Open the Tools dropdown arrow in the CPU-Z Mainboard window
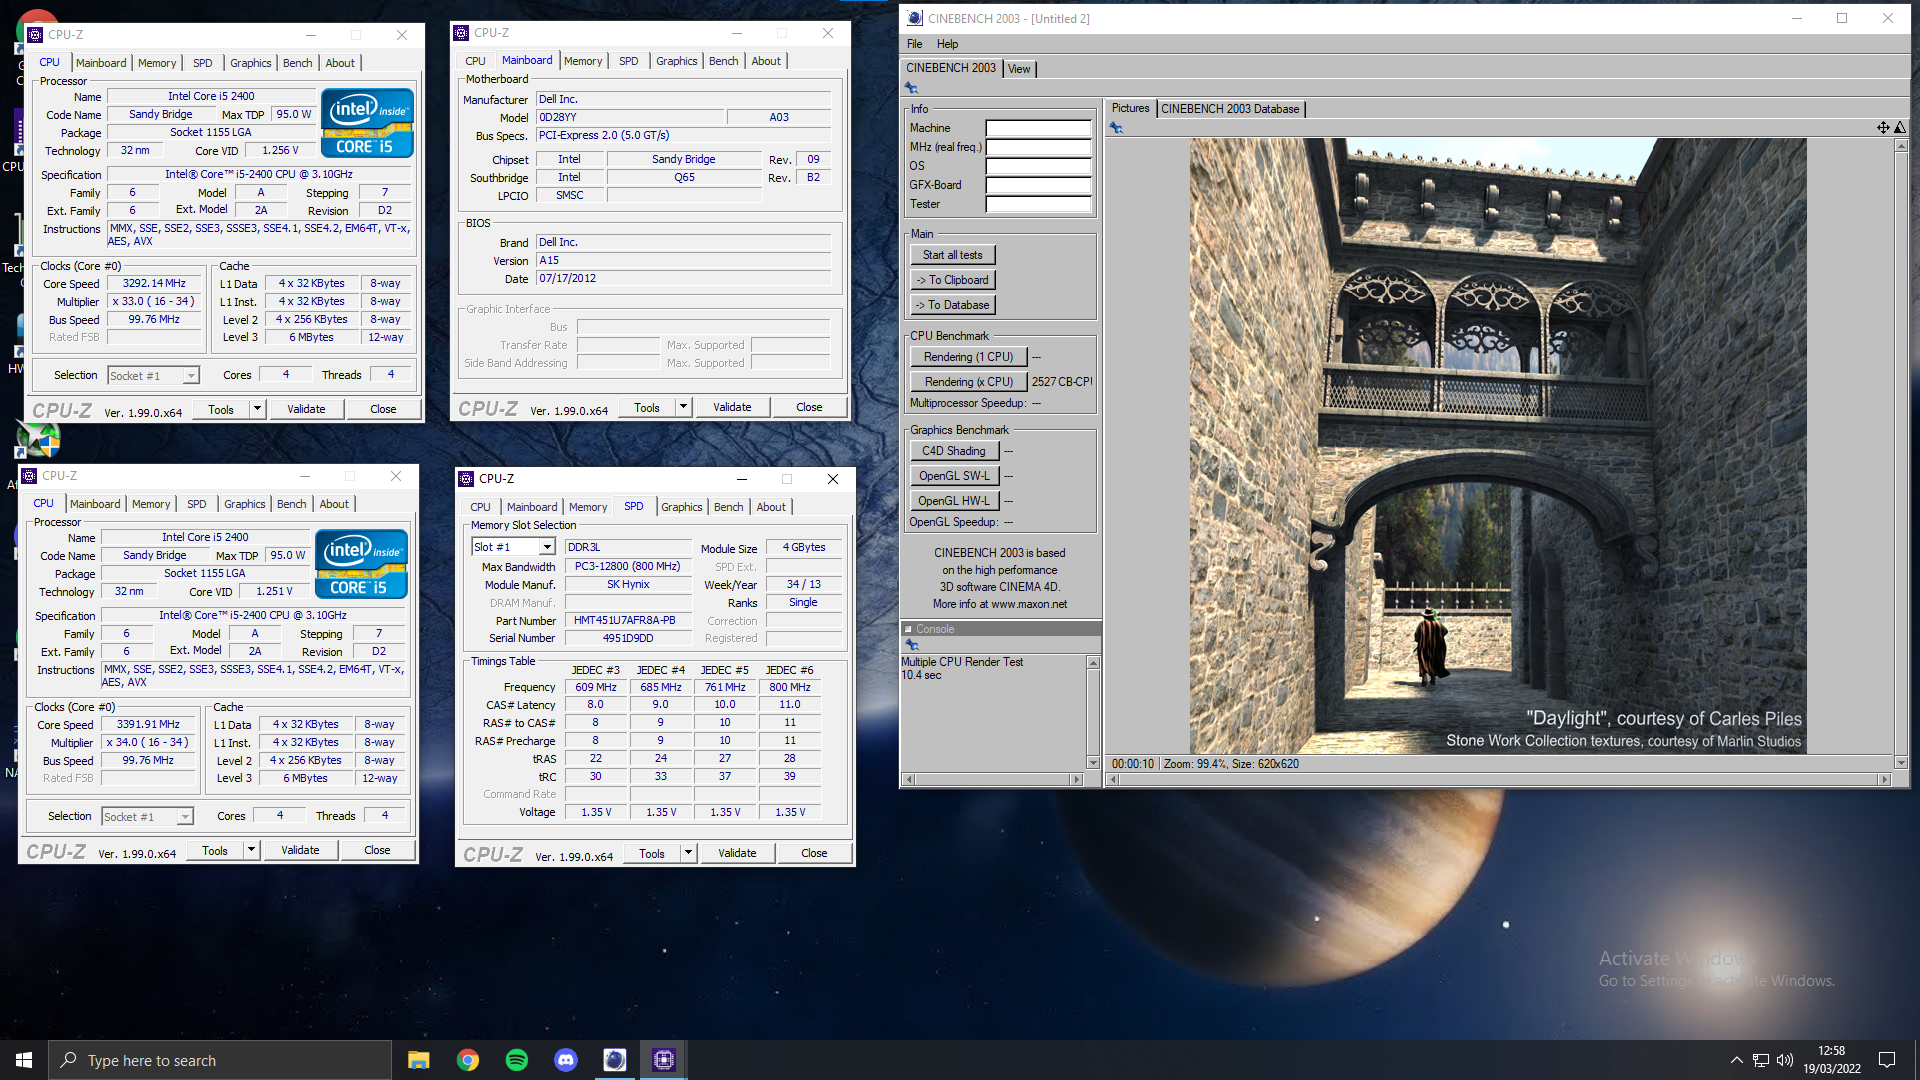Viewport: 1920px width, 1080px height. click(x=684, y=407)
